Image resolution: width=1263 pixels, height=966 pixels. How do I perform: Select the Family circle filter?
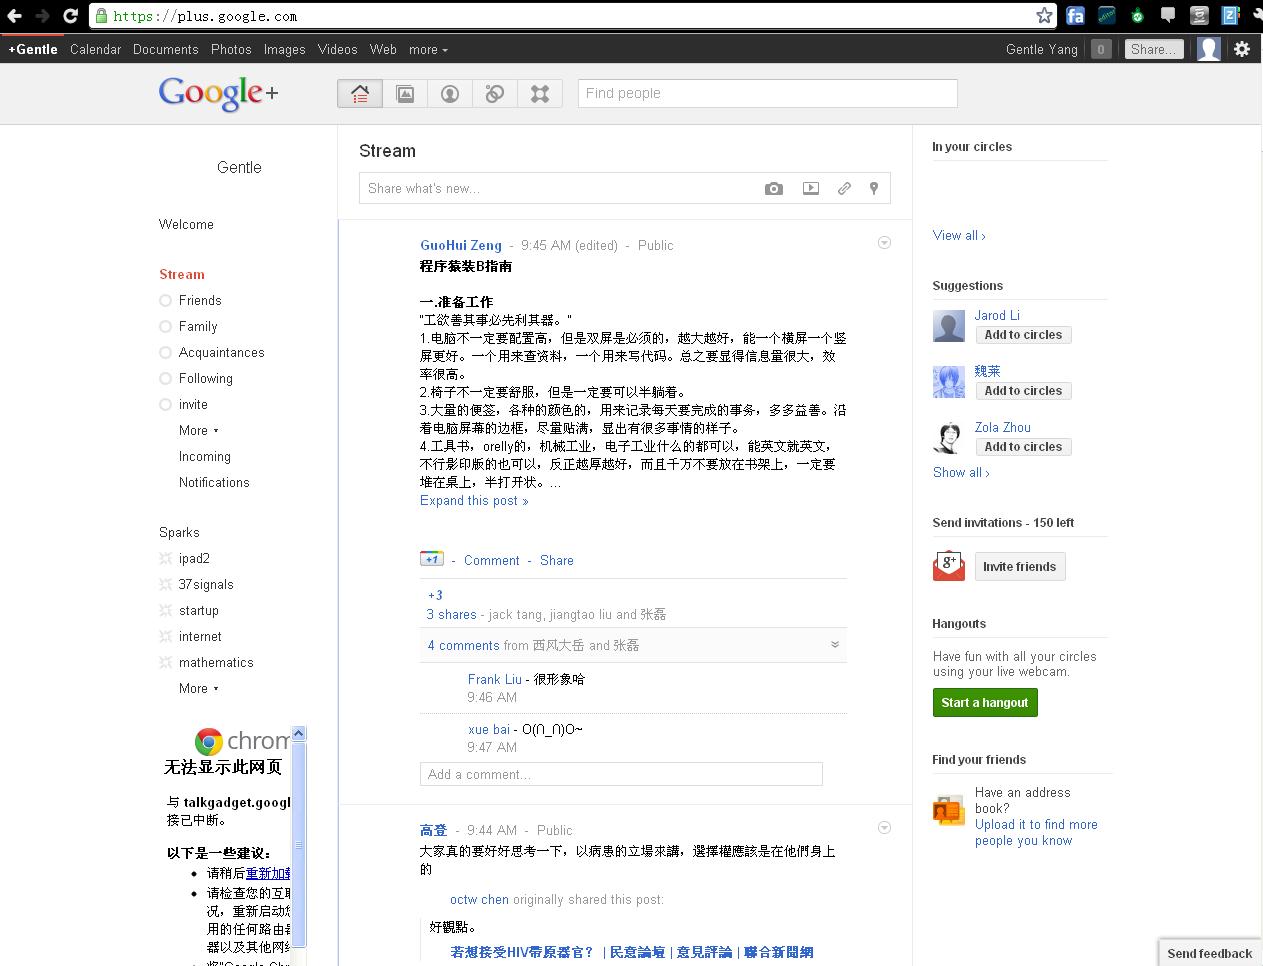tap(197, 326)
